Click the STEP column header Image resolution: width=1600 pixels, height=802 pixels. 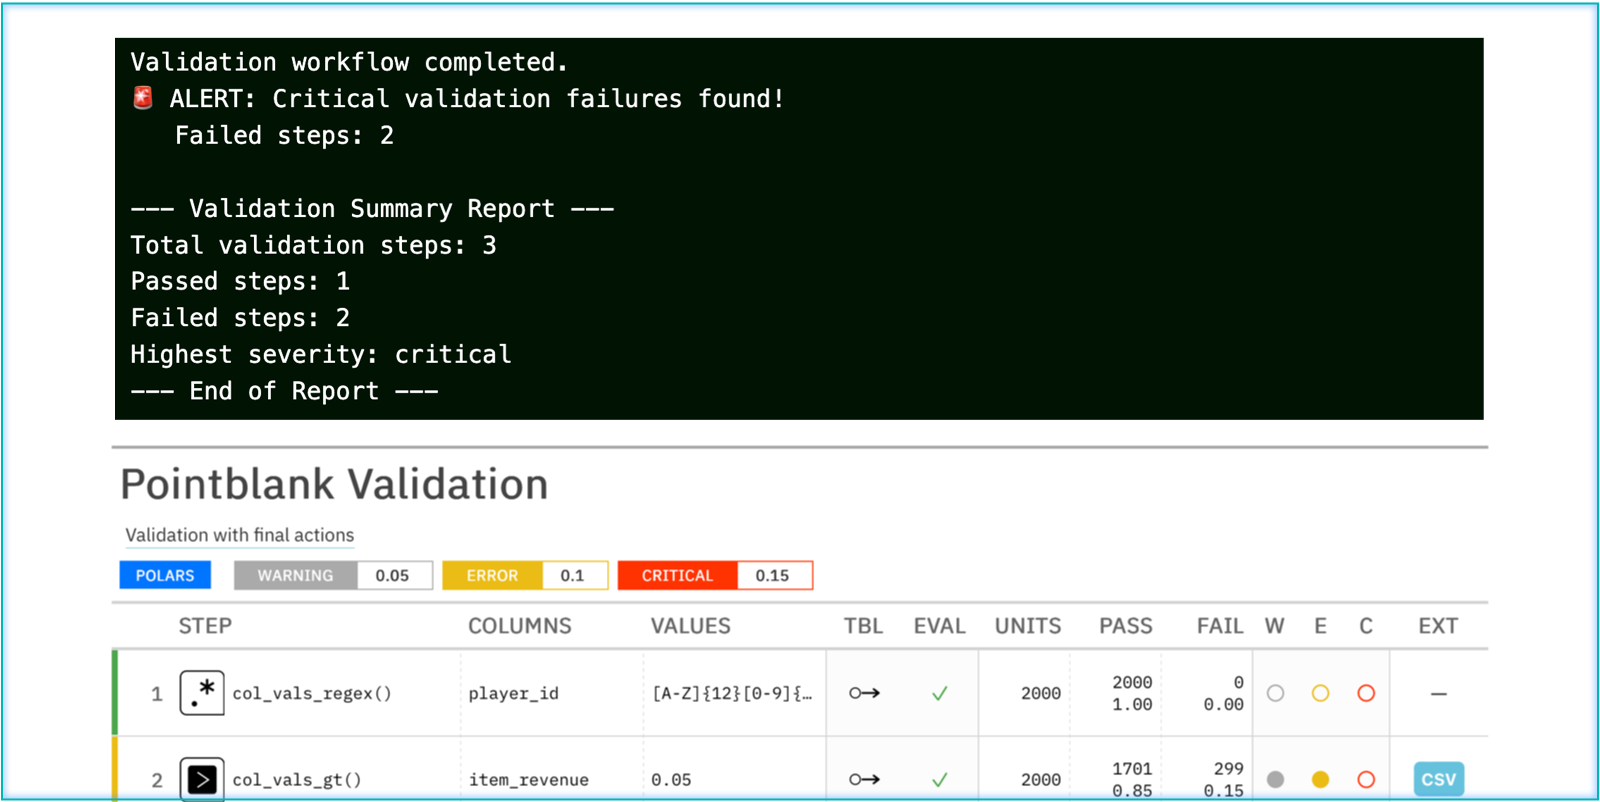[205, 626]
